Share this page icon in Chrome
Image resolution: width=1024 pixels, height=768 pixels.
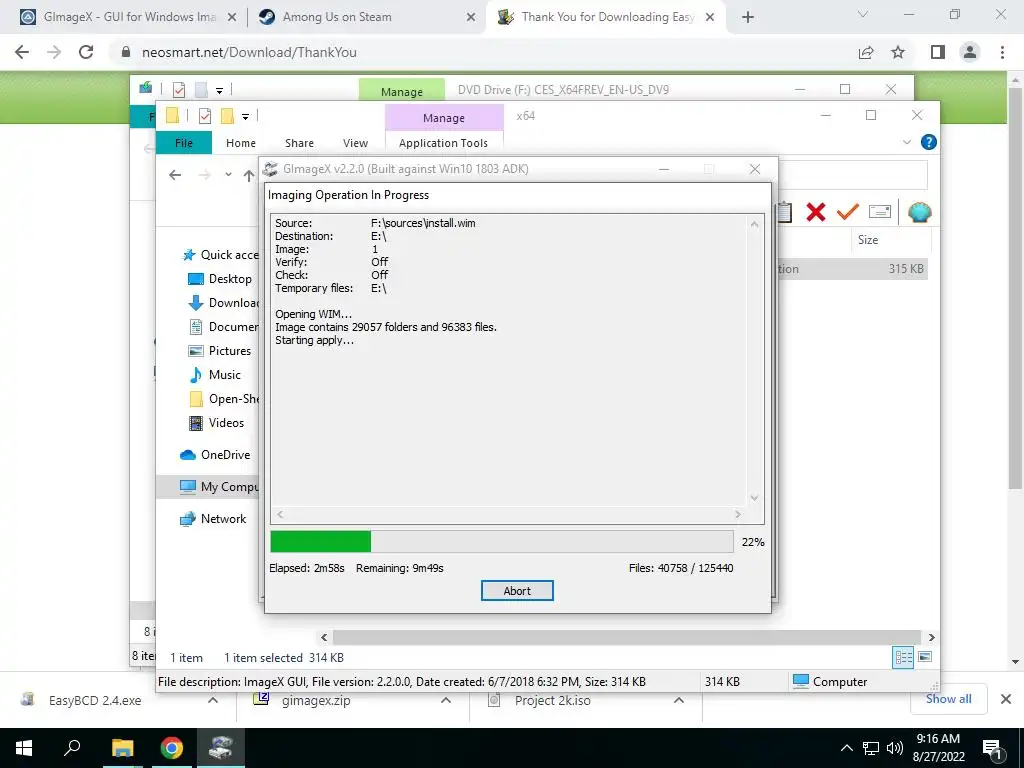pos(866,52)
